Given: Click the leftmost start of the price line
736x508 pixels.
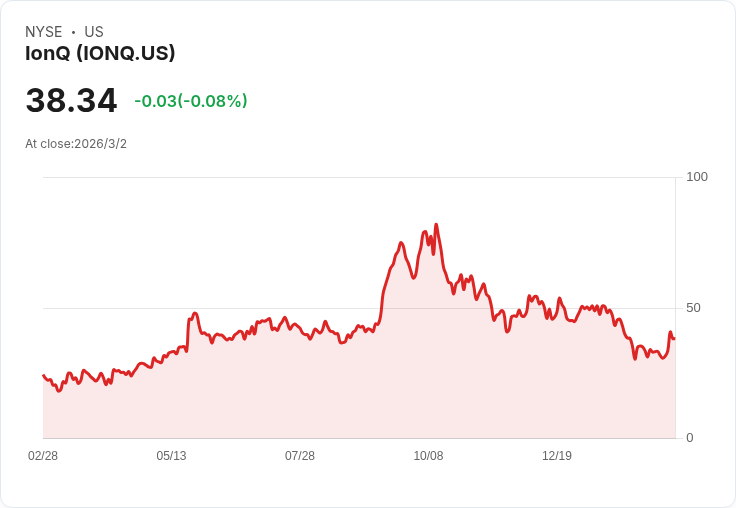Looking at the screenshot, I should point(43,375).
